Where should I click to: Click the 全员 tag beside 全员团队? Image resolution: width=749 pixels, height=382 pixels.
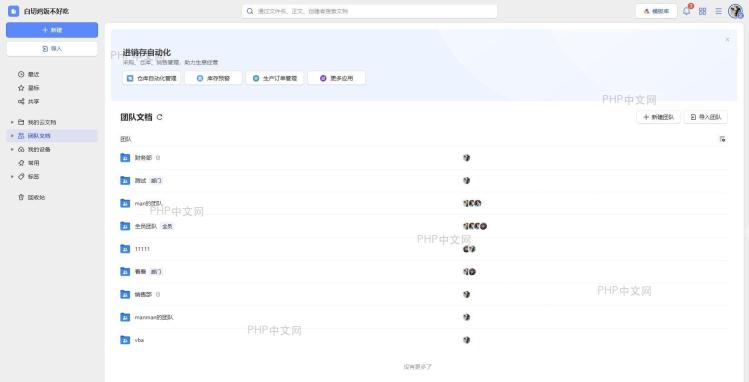(167, 226)
